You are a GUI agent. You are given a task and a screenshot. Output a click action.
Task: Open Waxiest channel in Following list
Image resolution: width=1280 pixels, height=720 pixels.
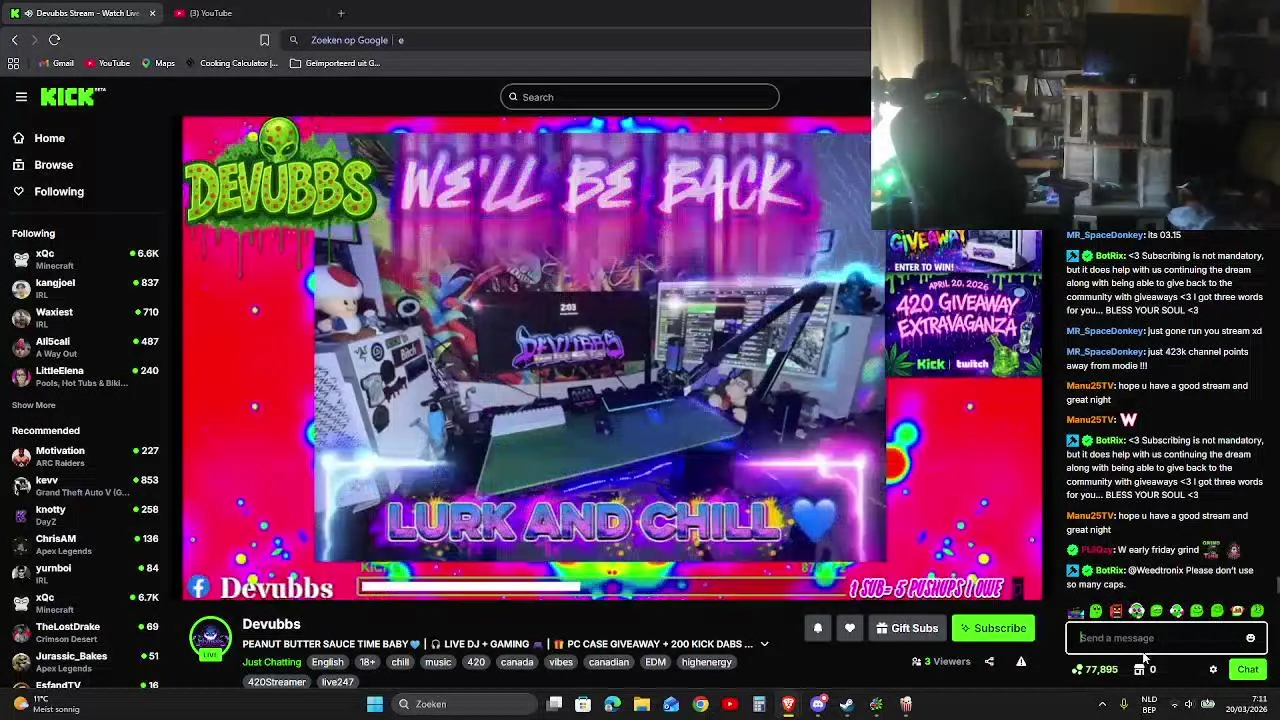85,318
